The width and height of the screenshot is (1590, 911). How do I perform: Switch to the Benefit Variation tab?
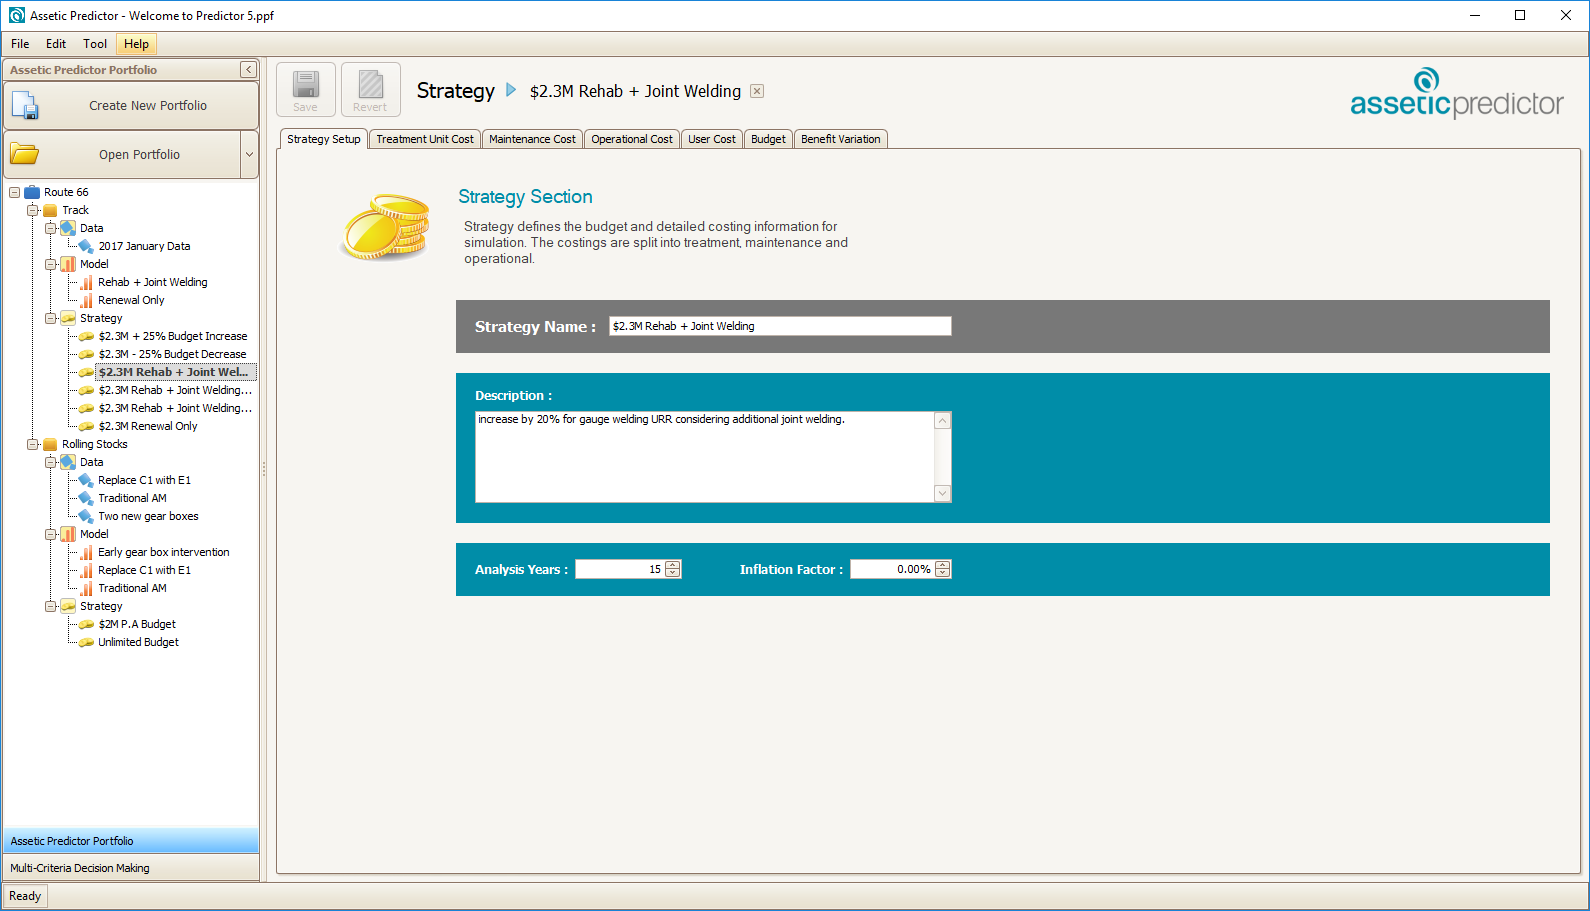tap(841, 139)
